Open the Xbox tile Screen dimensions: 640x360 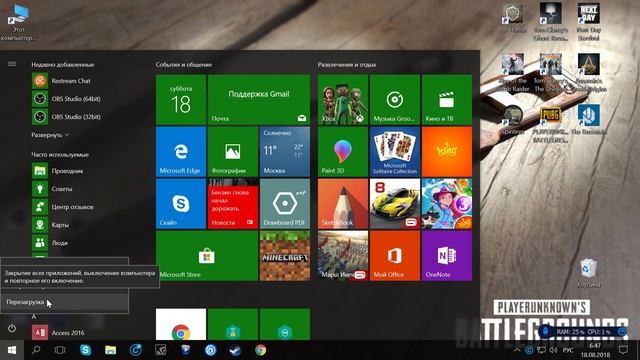(343, 100)
